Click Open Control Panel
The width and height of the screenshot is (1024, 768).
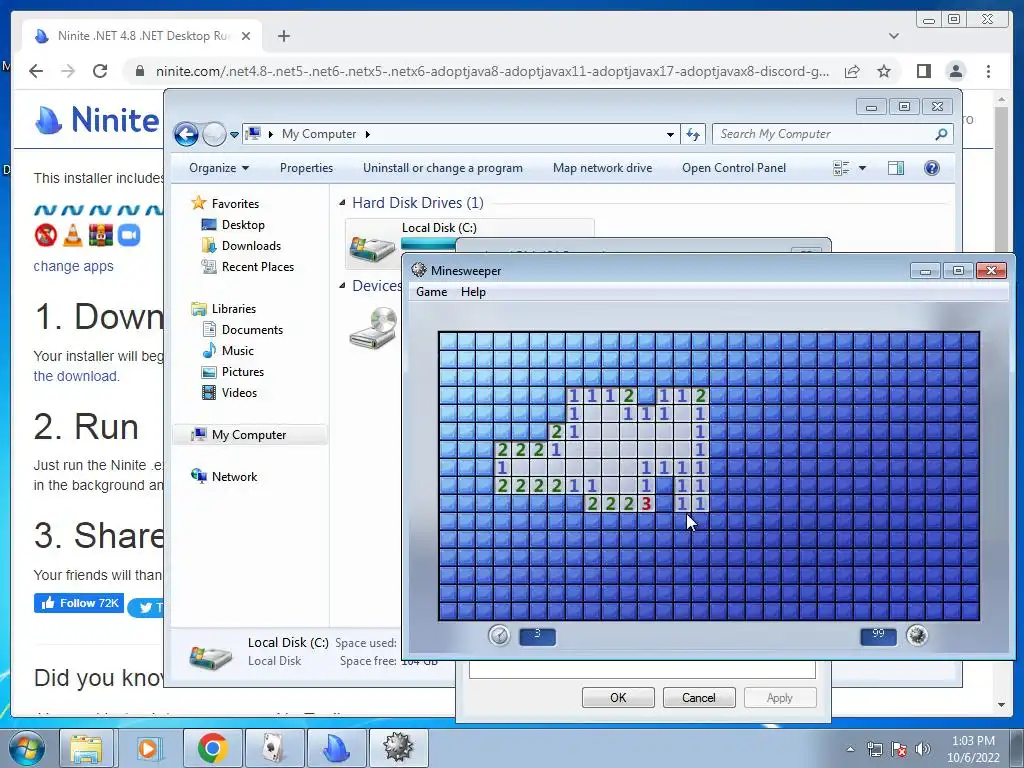734,168
